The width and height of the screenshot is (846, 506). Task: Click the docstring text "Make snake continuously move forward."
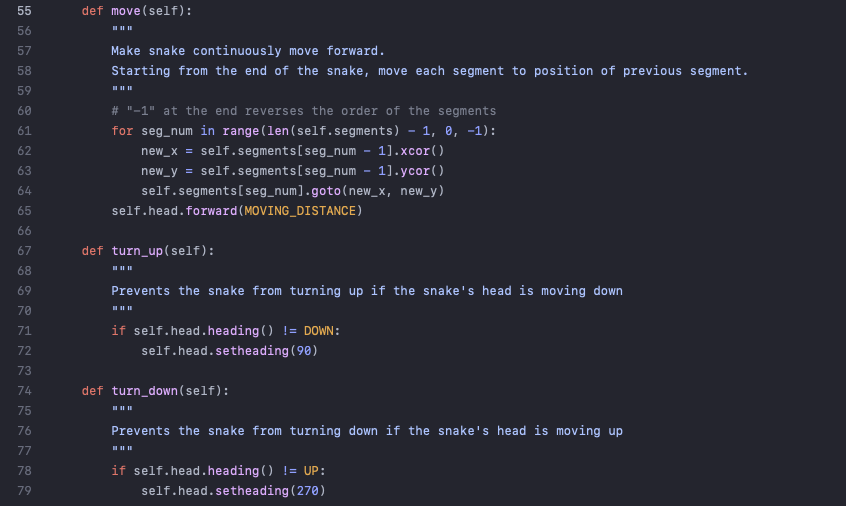pos(248,51)
